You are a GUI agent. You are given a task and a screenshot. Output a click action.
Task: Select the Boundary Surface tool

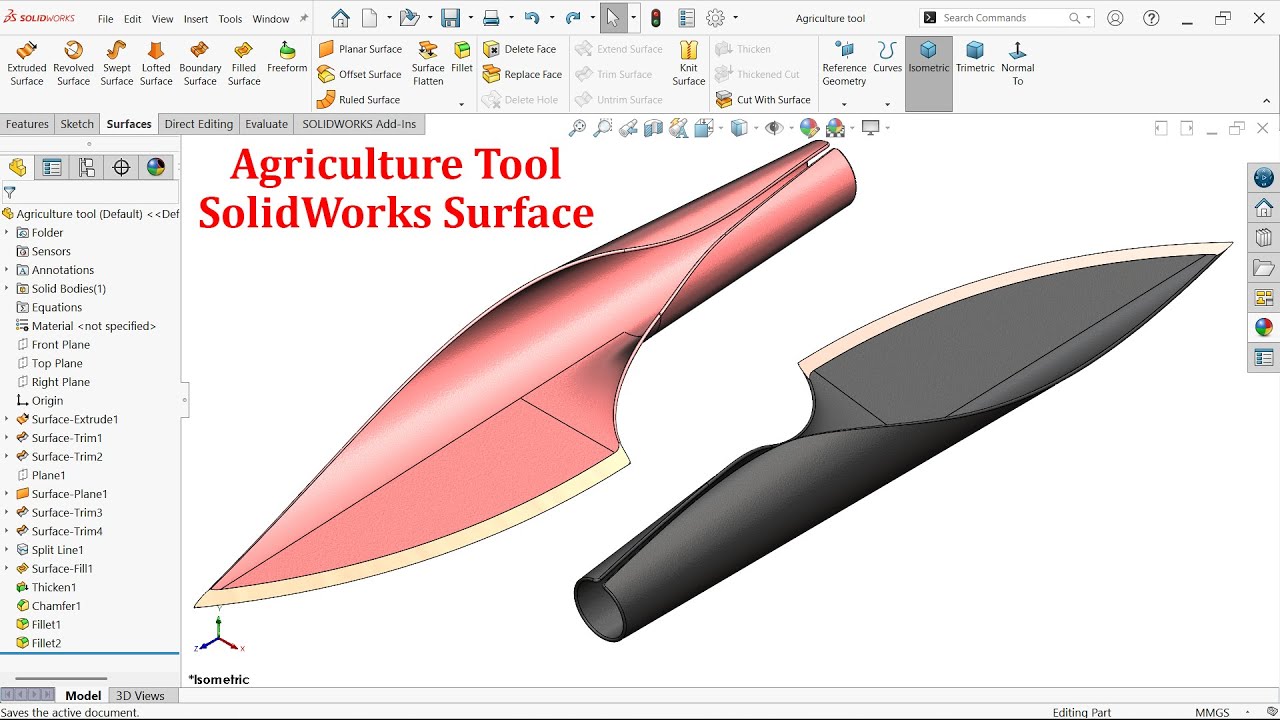[x=200, y=63]
